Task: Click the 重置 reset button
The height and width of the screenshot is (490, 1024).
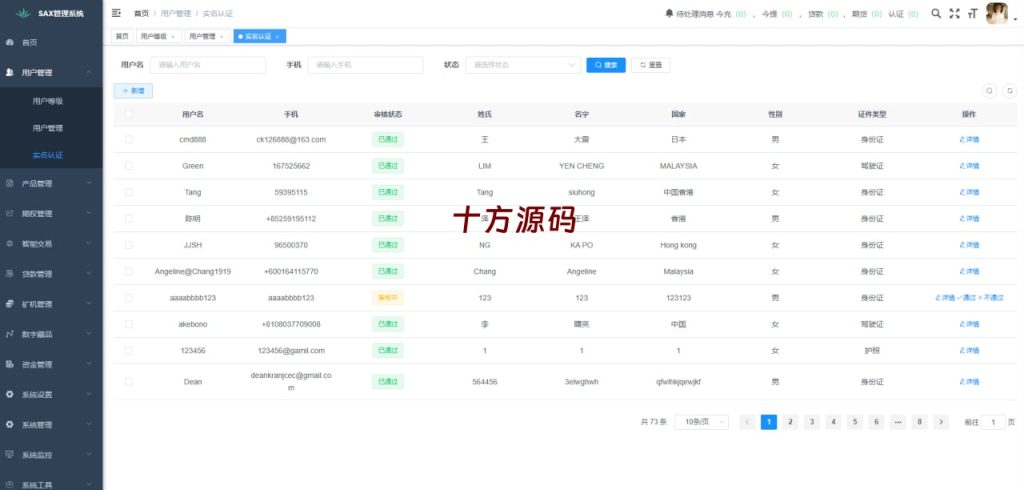Action: pyautogui.click(x=650, y=65)
